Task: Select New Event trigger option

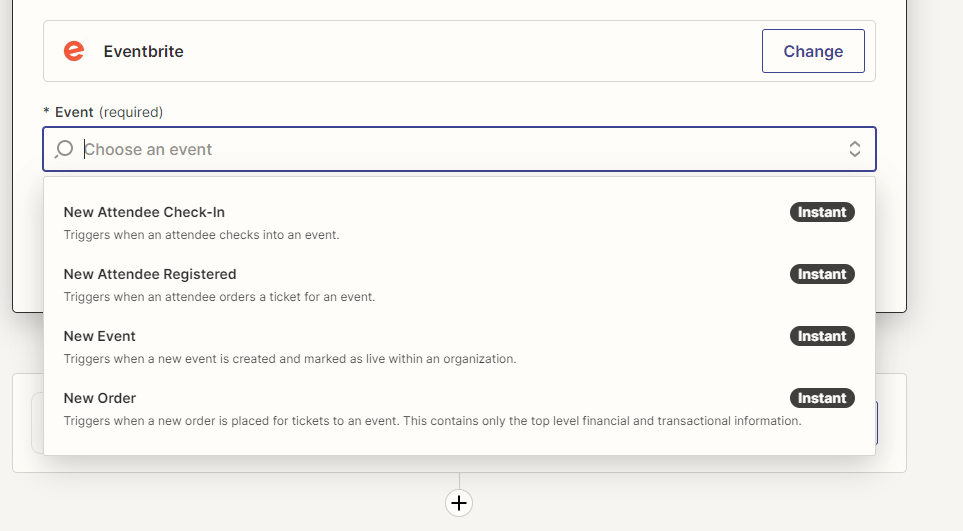Action: coord(459,347)
